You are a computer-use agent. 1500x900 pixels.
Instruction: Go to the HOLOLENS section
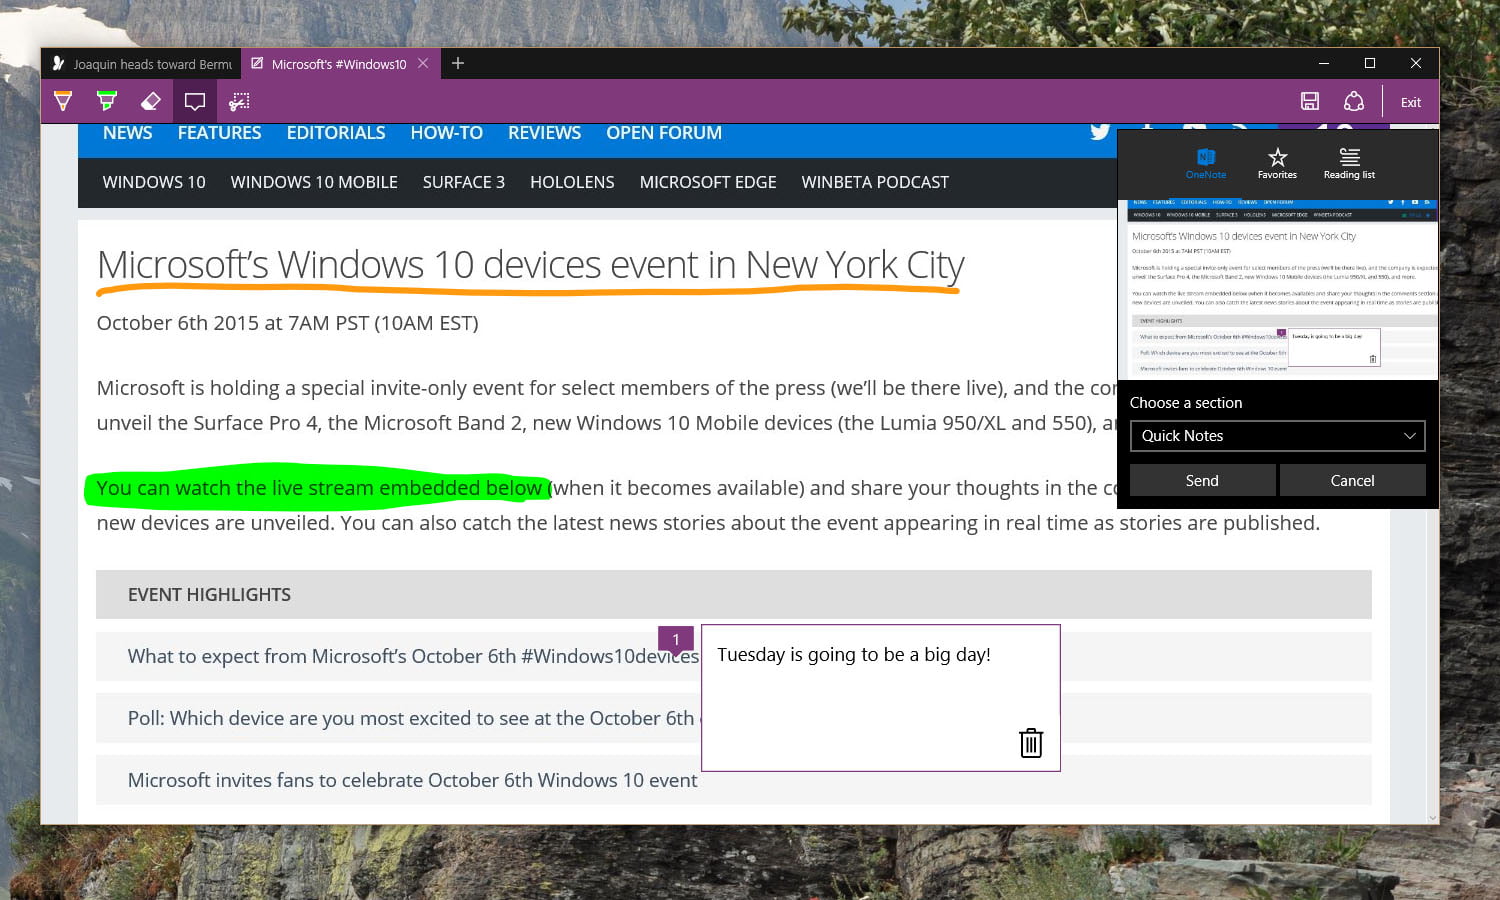click(x=572, y=182)
